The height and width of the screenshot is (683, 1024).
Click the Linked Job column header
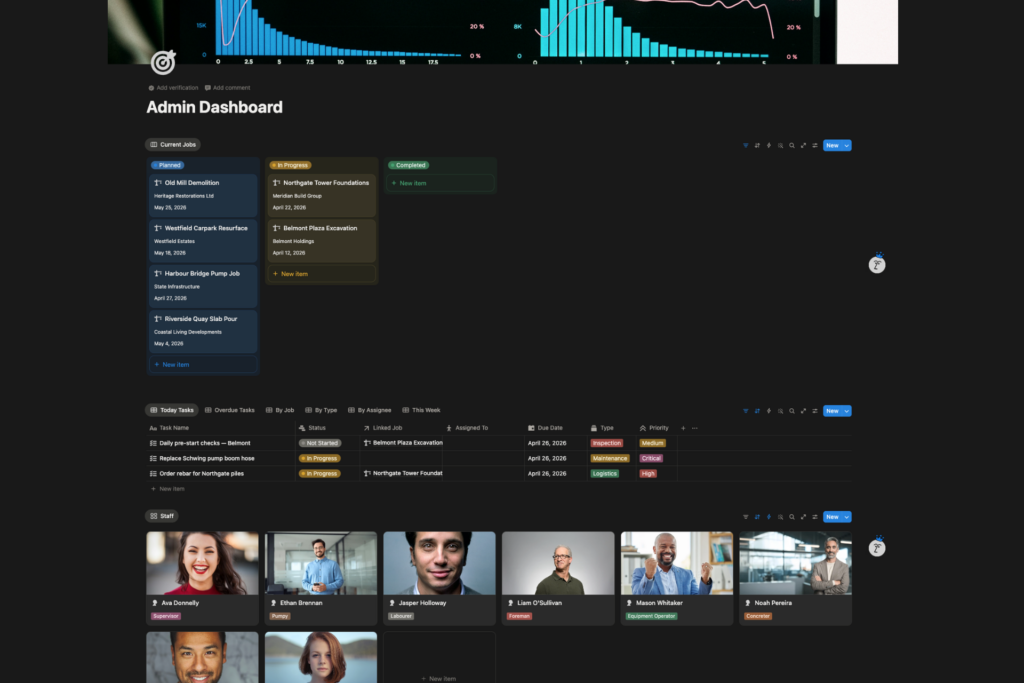tap(383, 428)
